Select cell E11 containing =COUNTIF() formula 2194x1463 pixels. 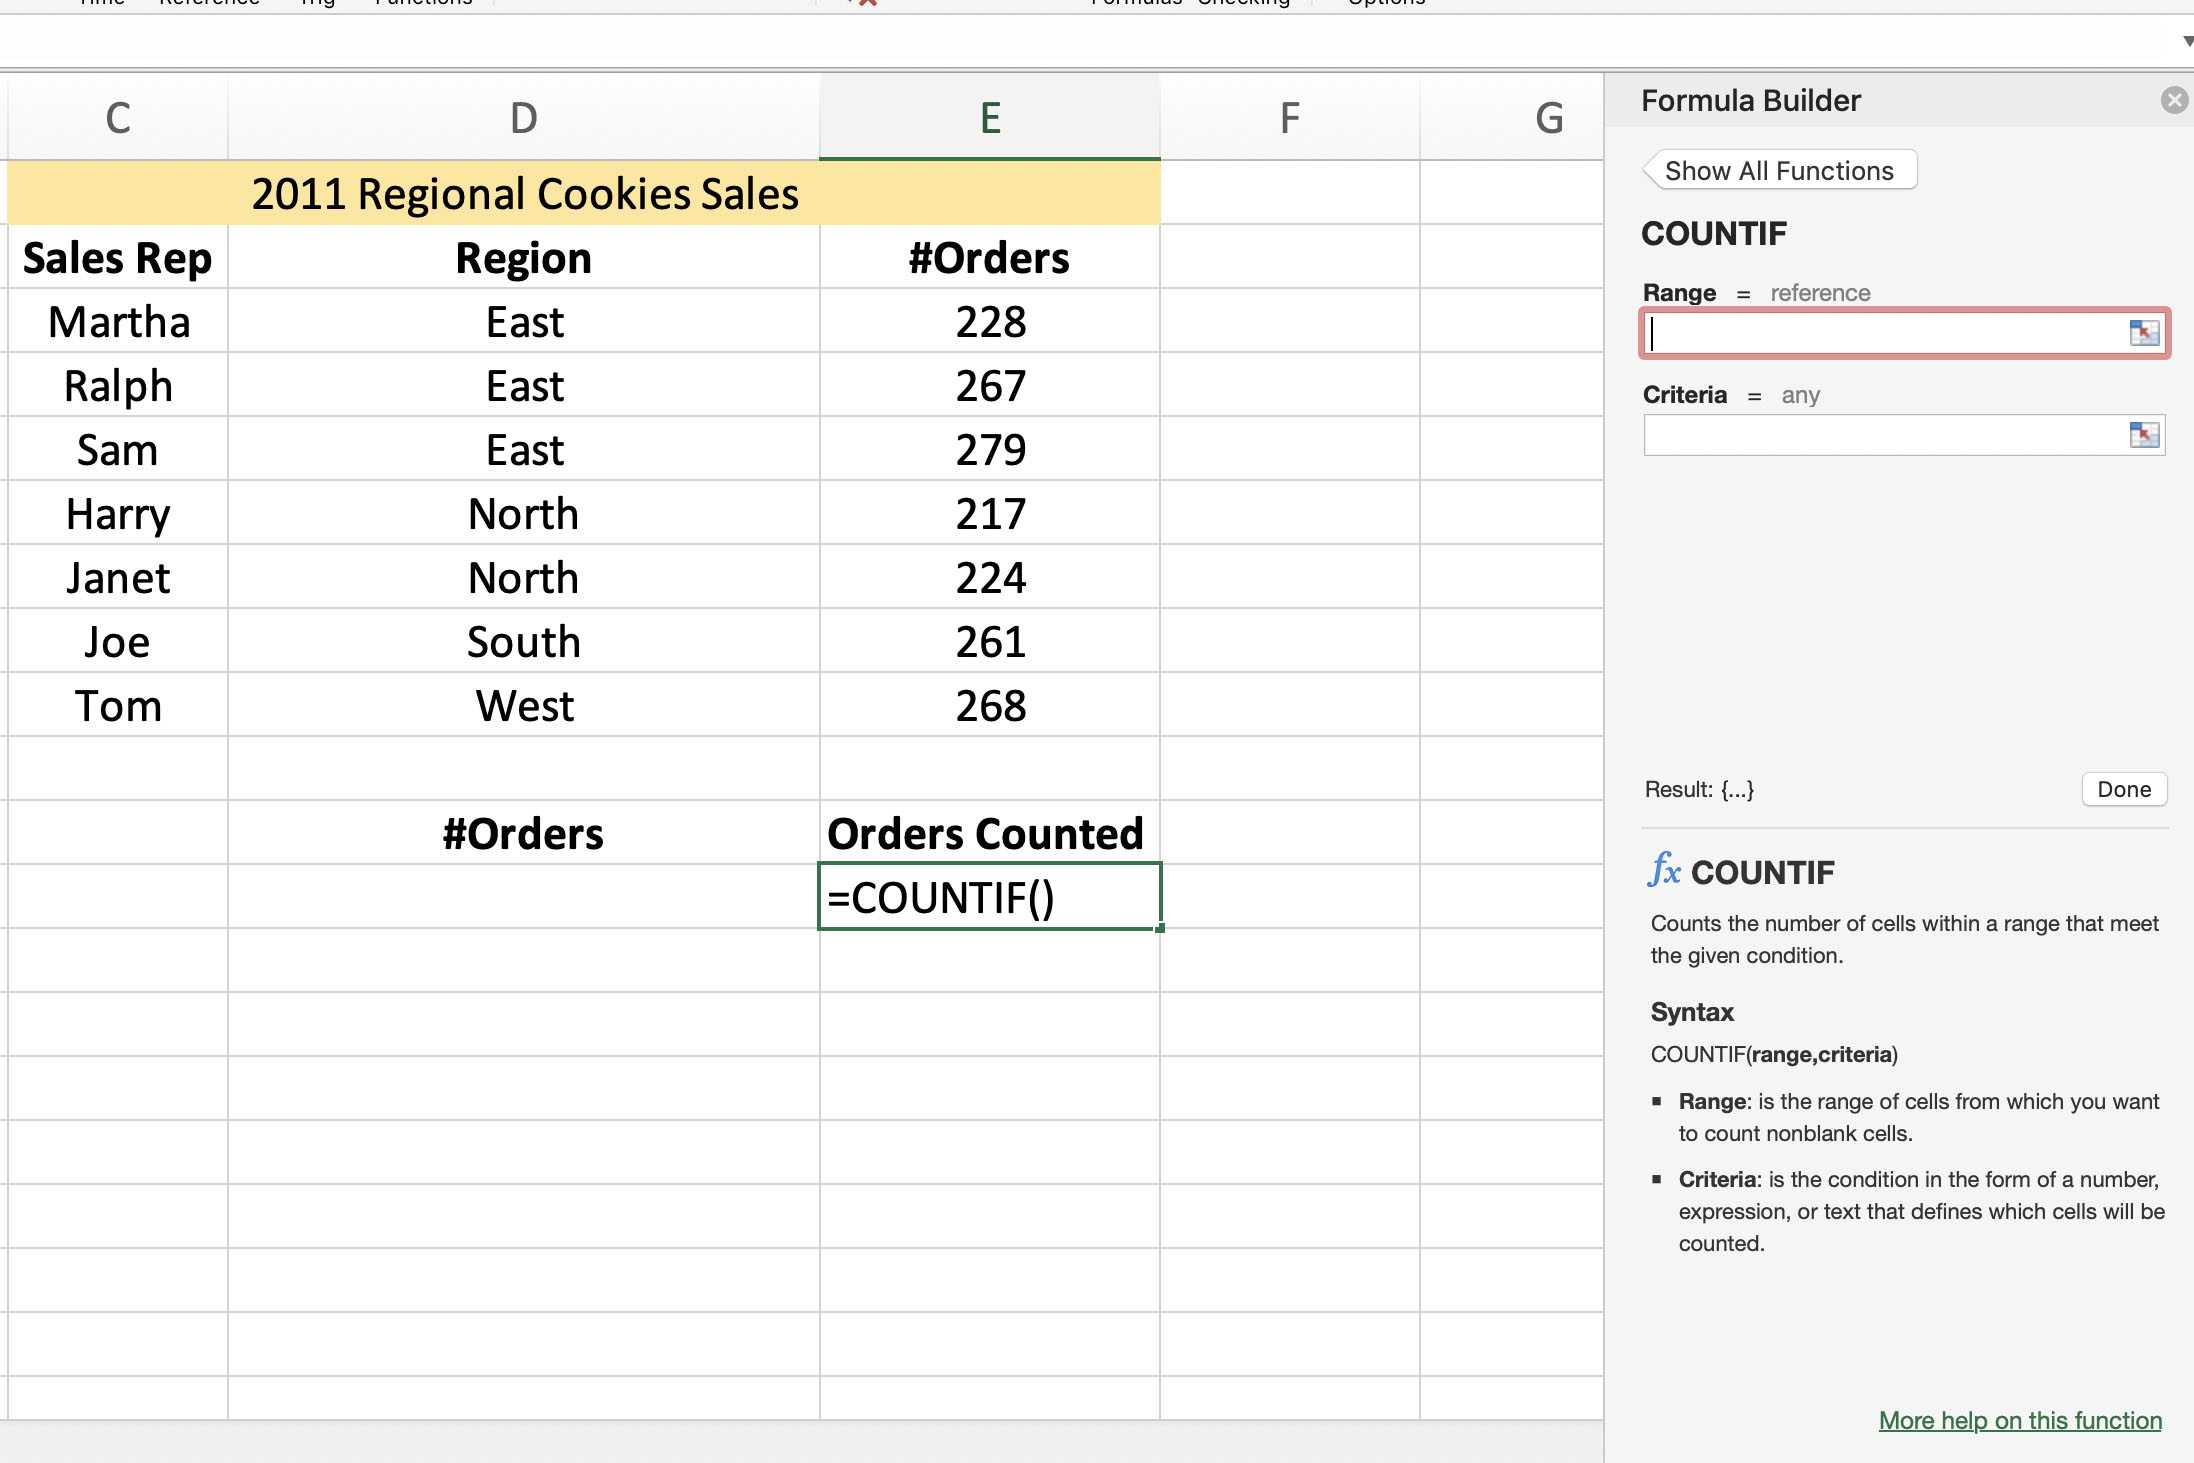[988, 895]
